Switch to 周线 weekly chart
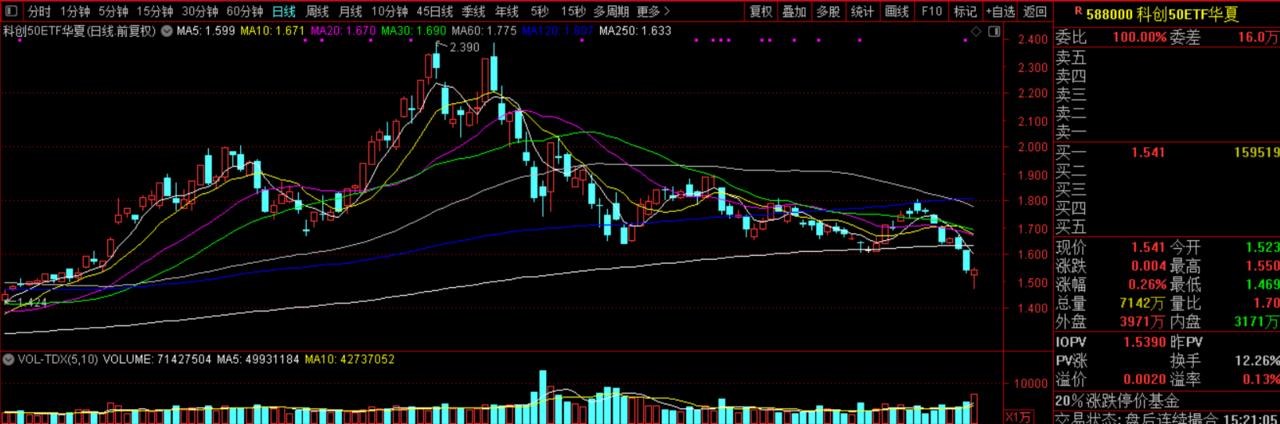The width and height of the screenshot is (1280, 424). 317,11
